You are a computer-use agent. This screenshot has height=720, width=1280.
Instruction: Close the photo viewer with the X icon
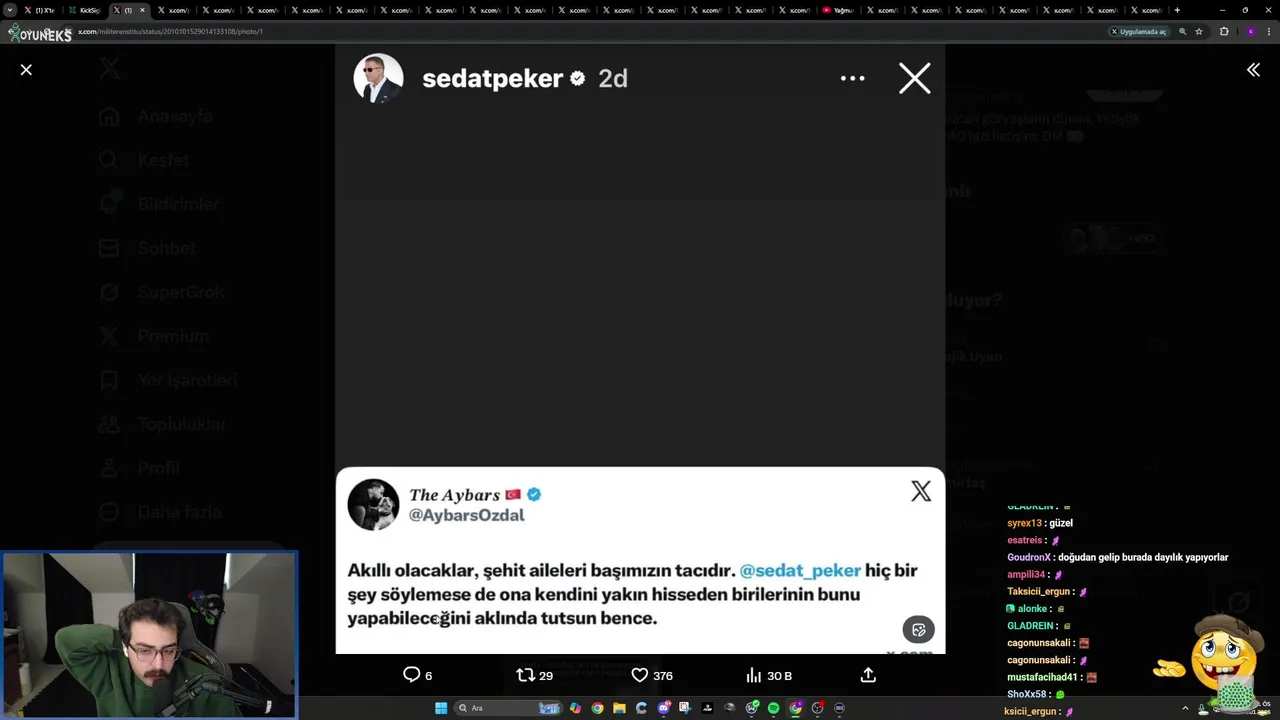pyautogui.click(x=26, y=70)
